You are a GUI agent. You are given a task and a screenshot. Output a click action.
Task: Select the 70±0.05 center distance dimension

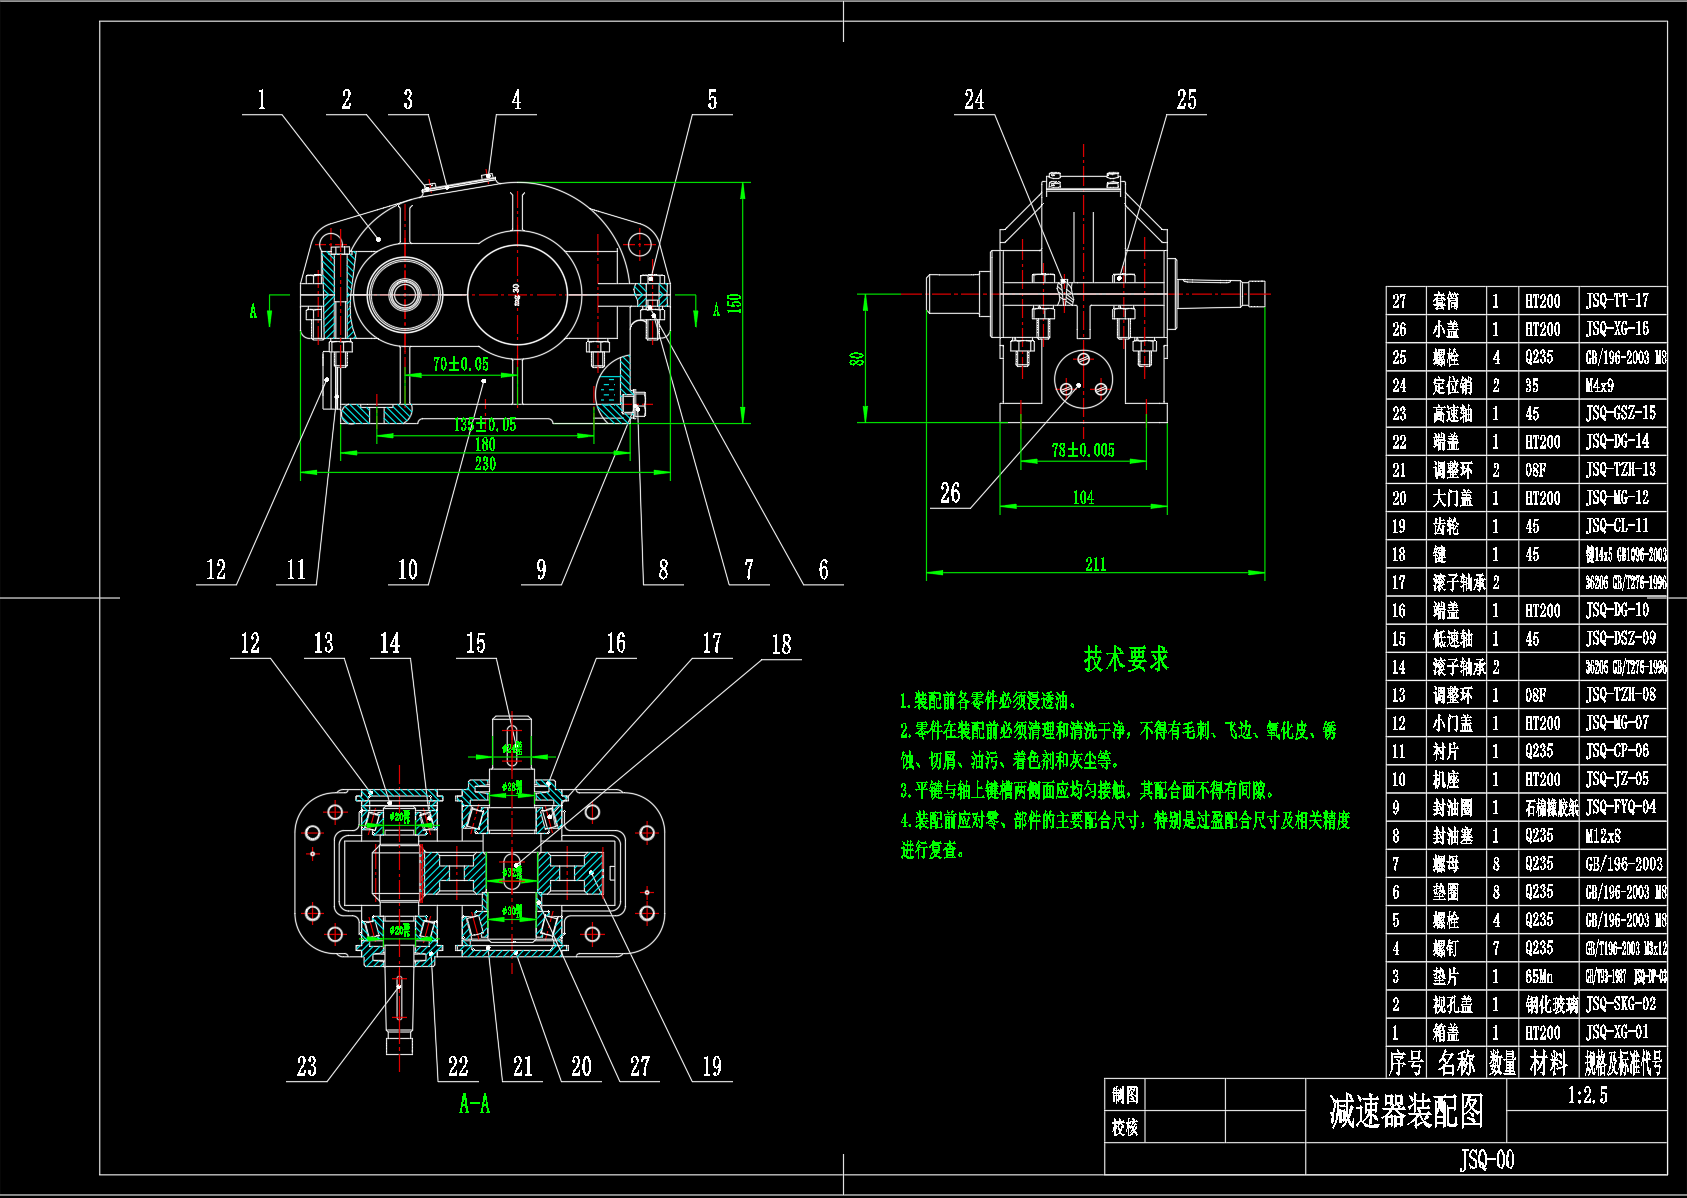click(x=460, y=364)
